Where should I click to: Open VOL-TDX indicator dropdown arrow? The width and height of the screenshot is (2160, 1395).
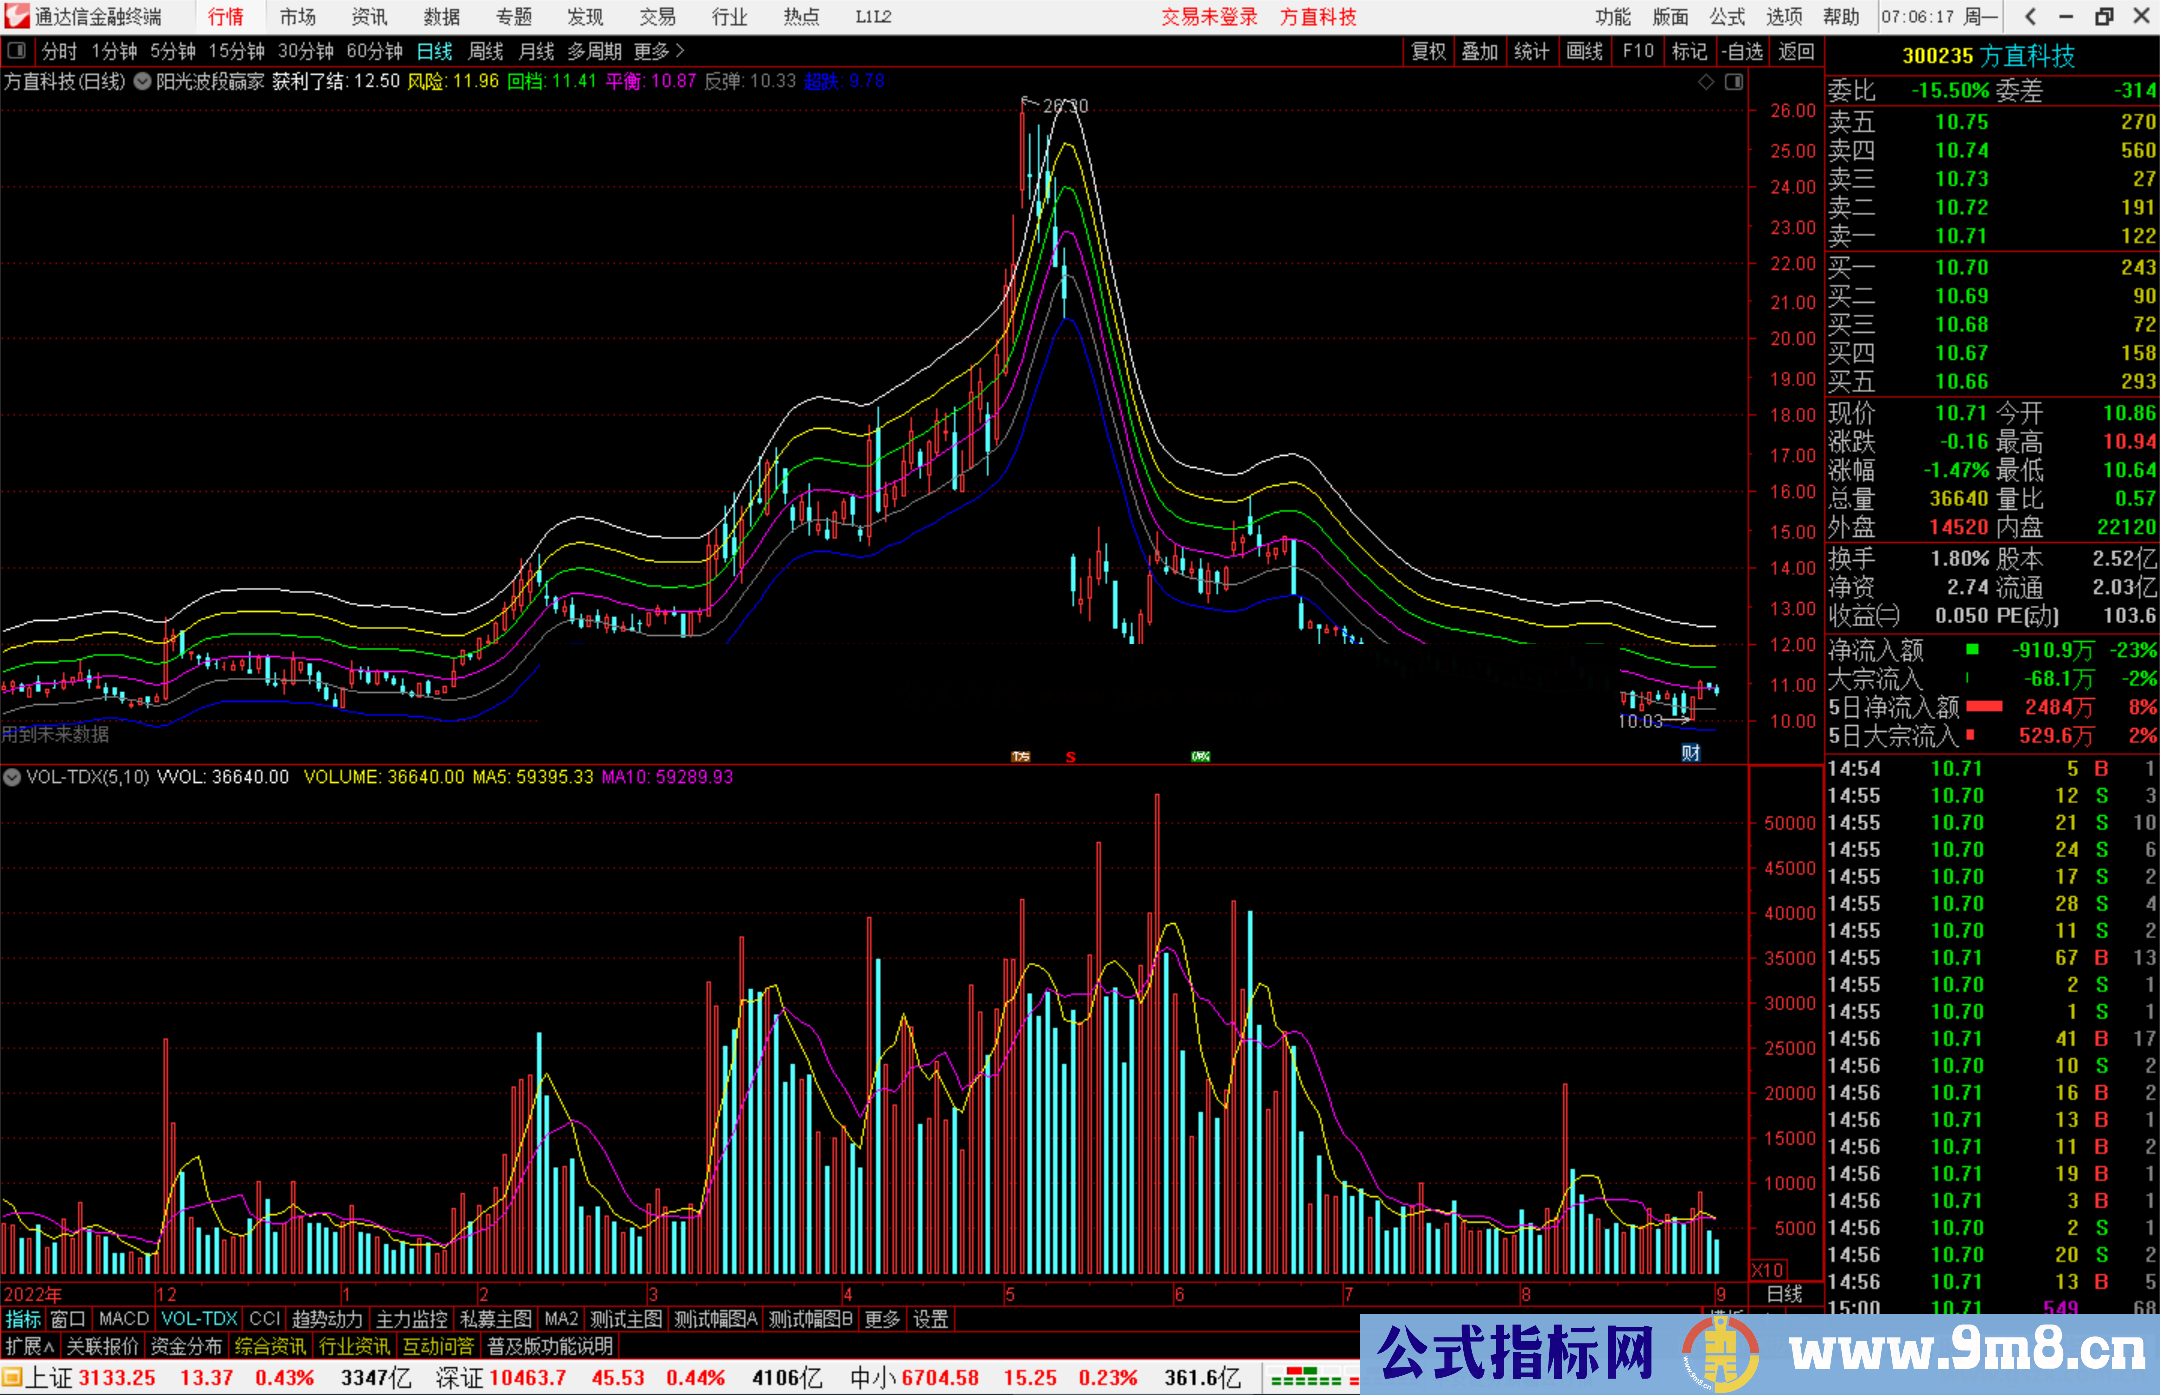(x=12, y=777)
